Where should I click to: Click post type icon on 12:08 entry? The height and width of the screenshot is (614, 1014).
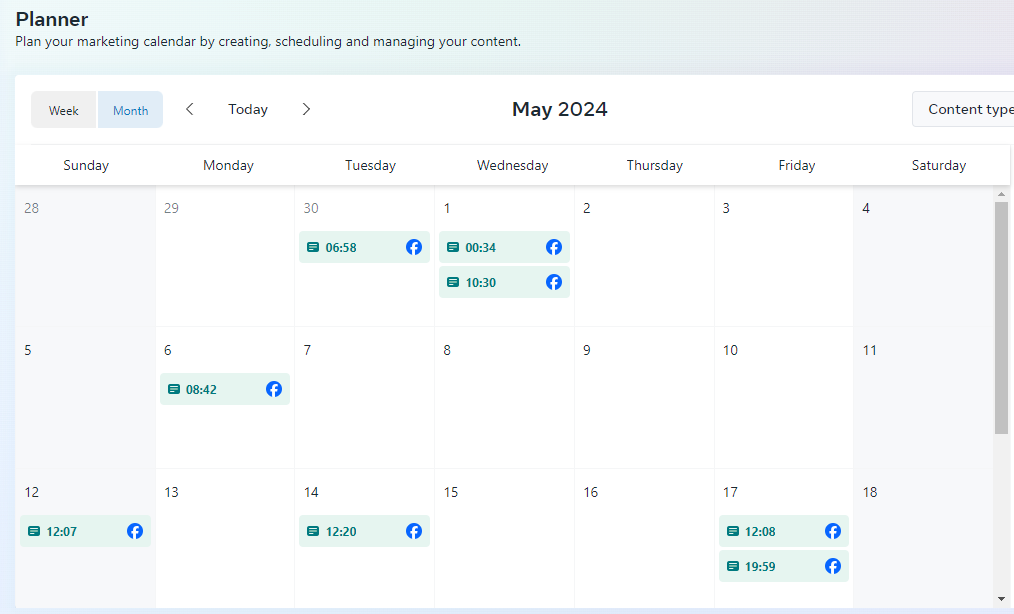click(733, 532)
